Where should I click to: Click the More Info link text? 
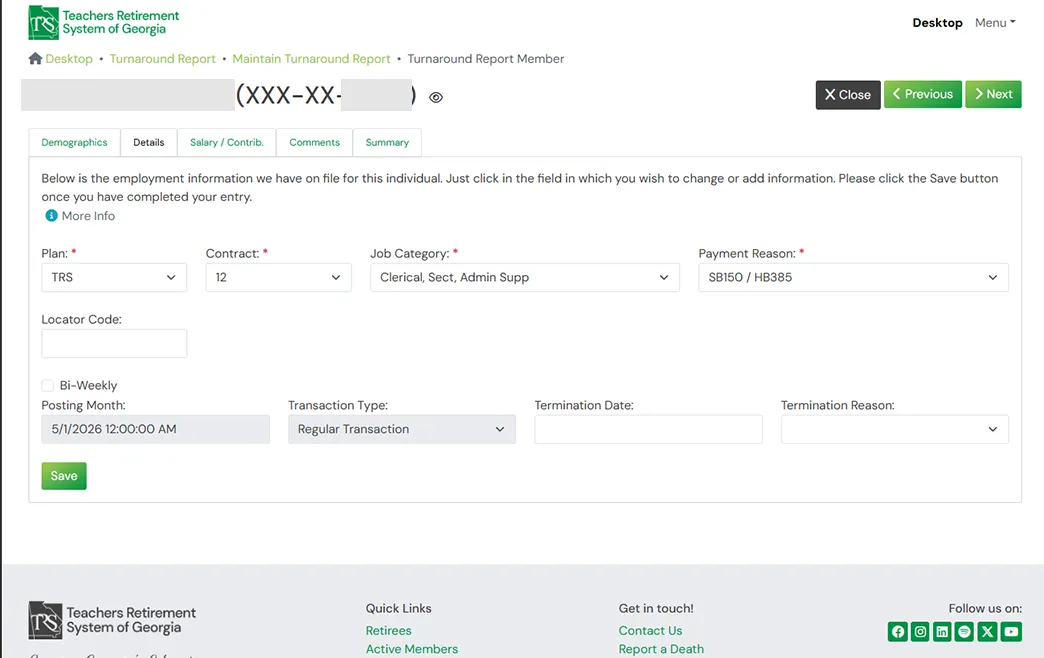[x=88, y=216]
